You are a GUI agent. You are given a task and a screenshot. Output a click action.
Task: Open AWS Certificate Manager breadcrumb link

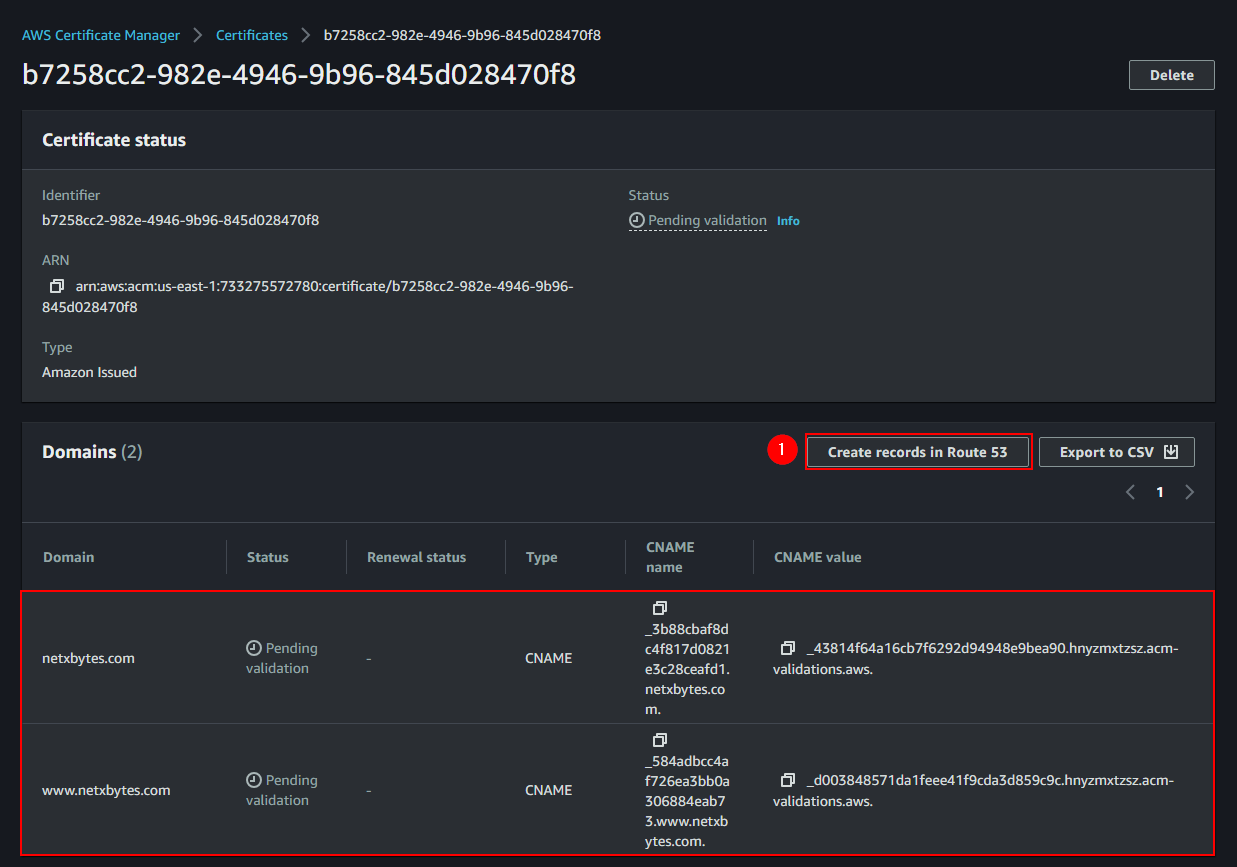[101, 35]
